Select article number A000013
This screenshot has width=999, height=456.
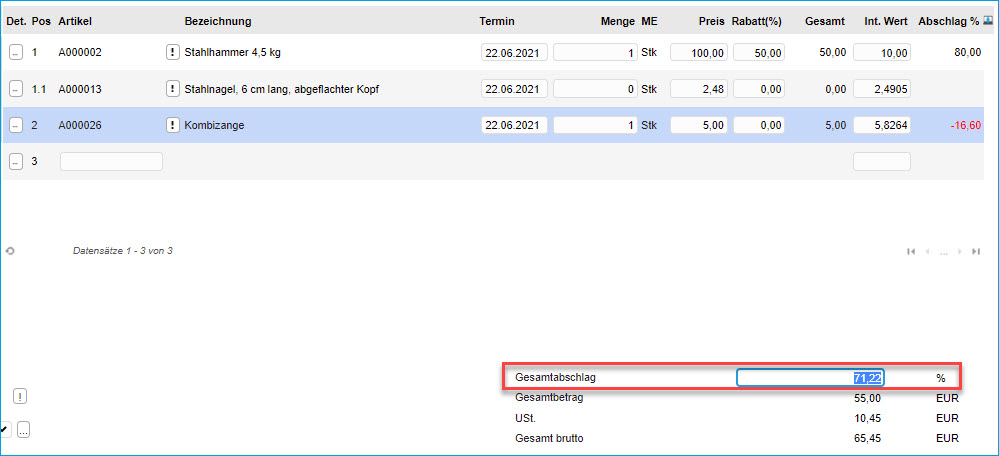point(80,90)
